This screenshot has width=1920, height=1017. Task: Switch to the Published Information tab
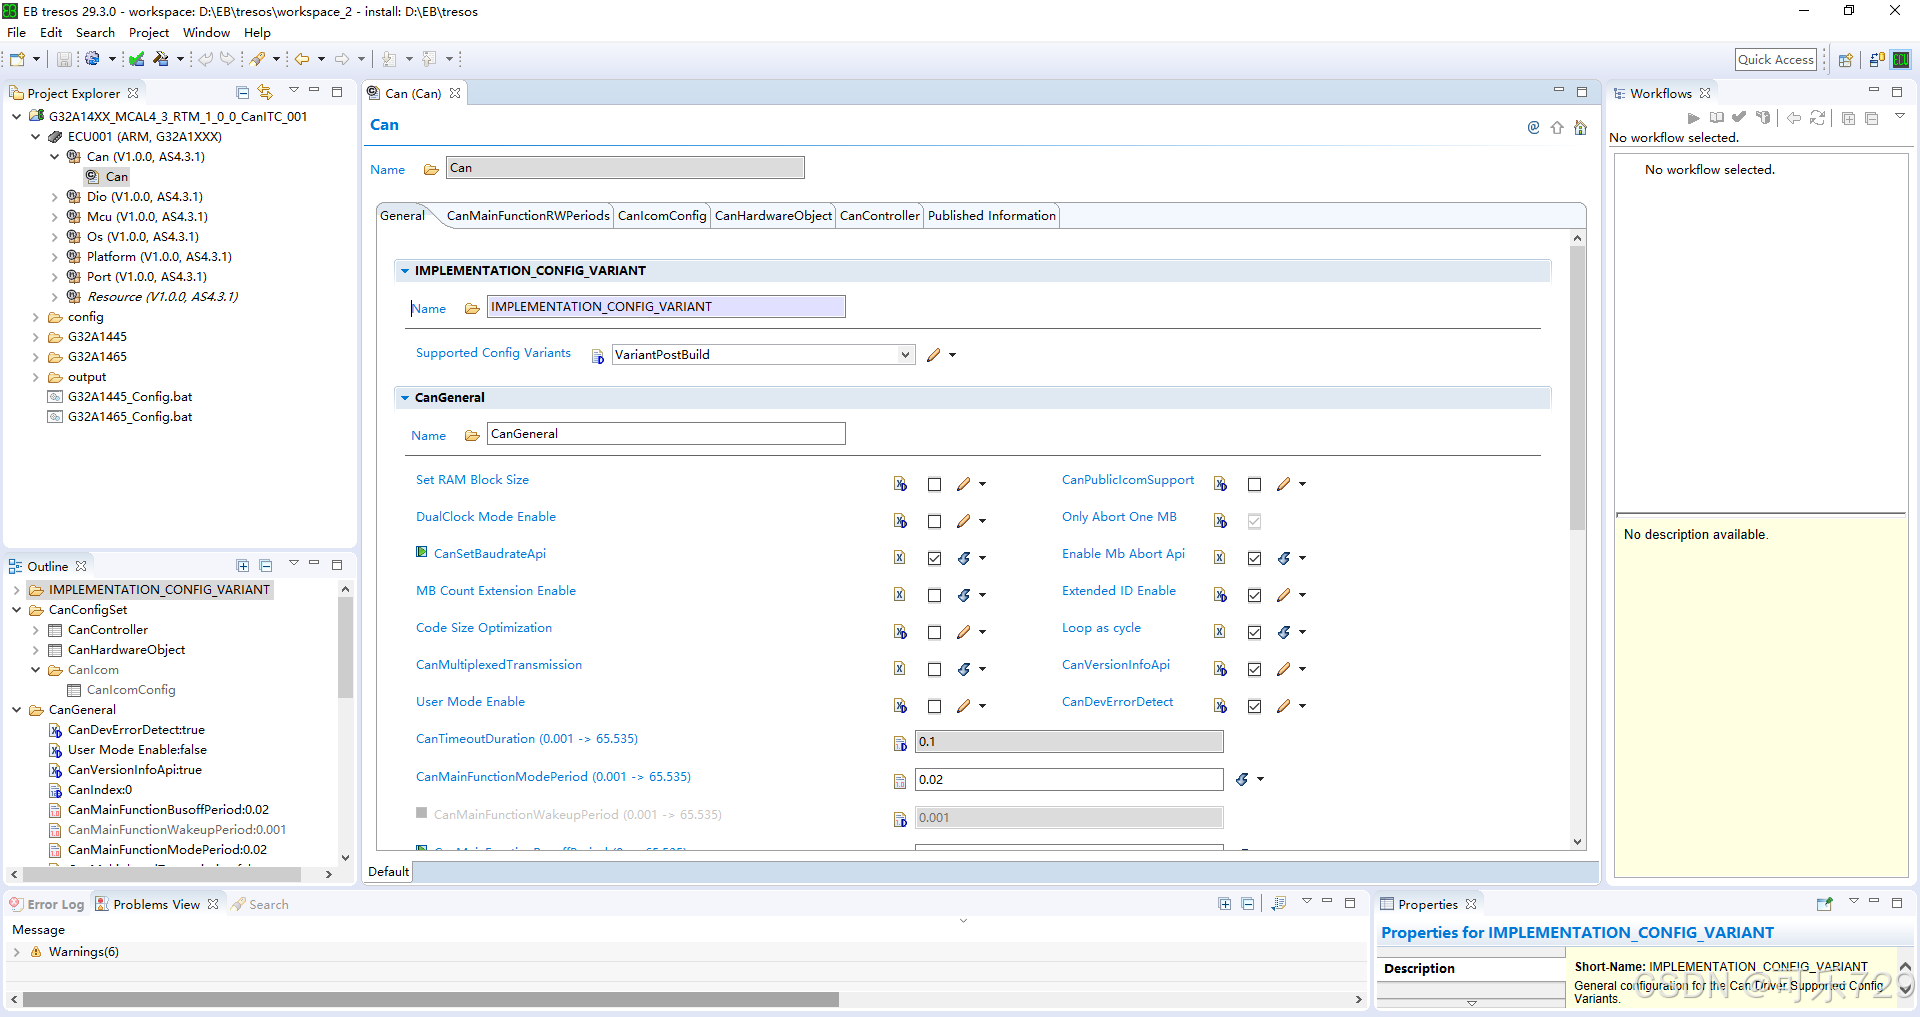click(x=991, y=216)
